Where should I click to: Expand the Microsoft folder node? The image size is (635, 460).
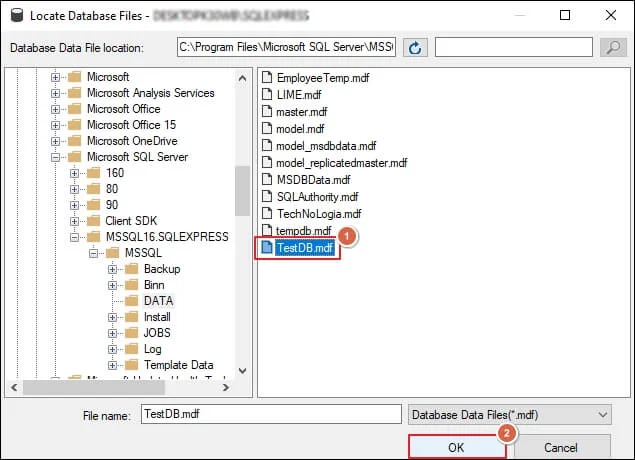coord(55,77)
